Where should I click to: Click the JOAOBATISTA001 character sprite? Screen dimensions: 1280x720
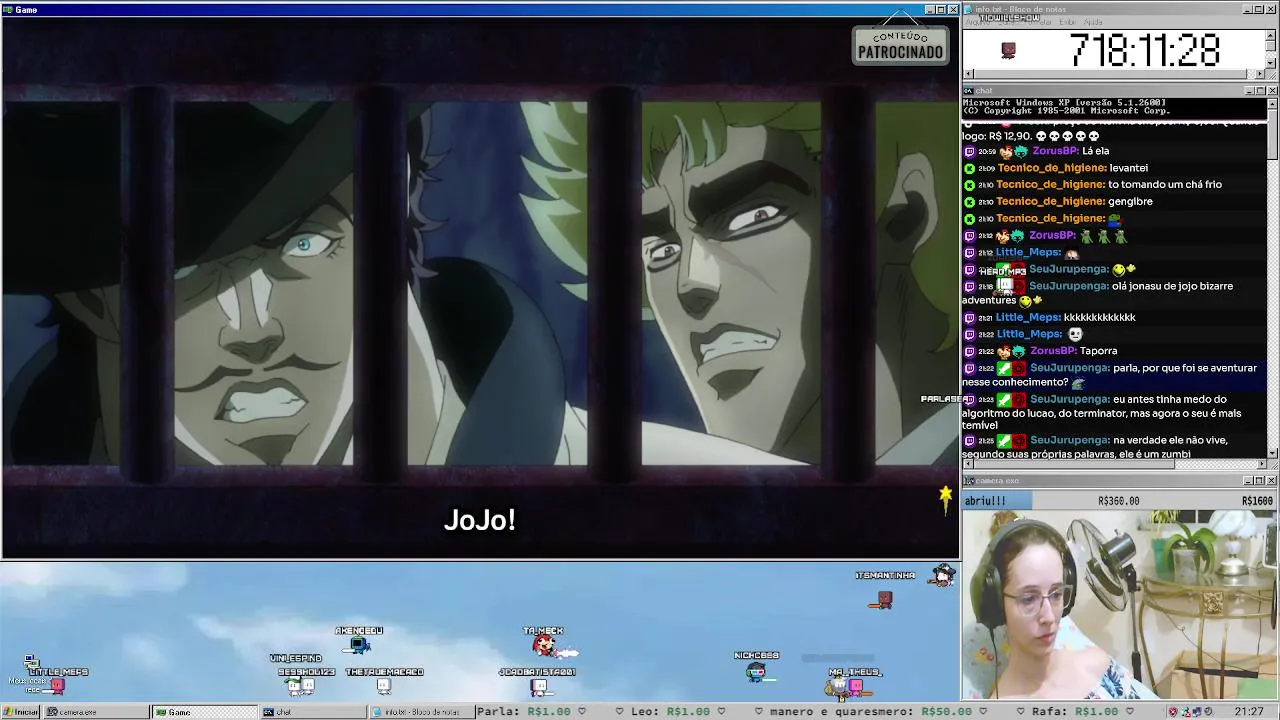[538, 686]
